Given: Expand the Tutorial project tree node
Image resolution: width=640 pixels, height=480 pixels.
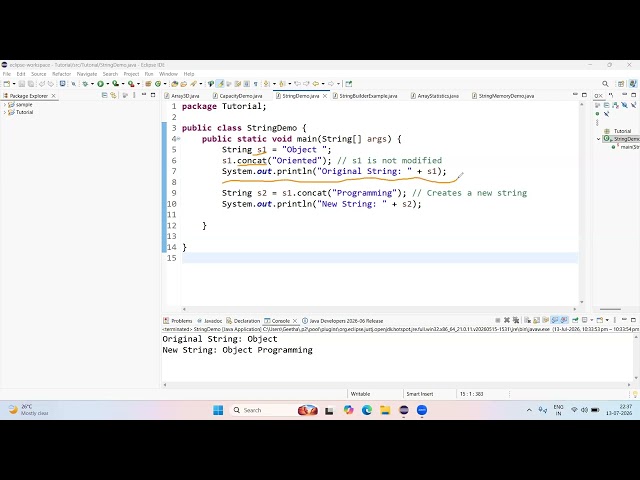Looking at the screenshot, I should pos(4,112).
